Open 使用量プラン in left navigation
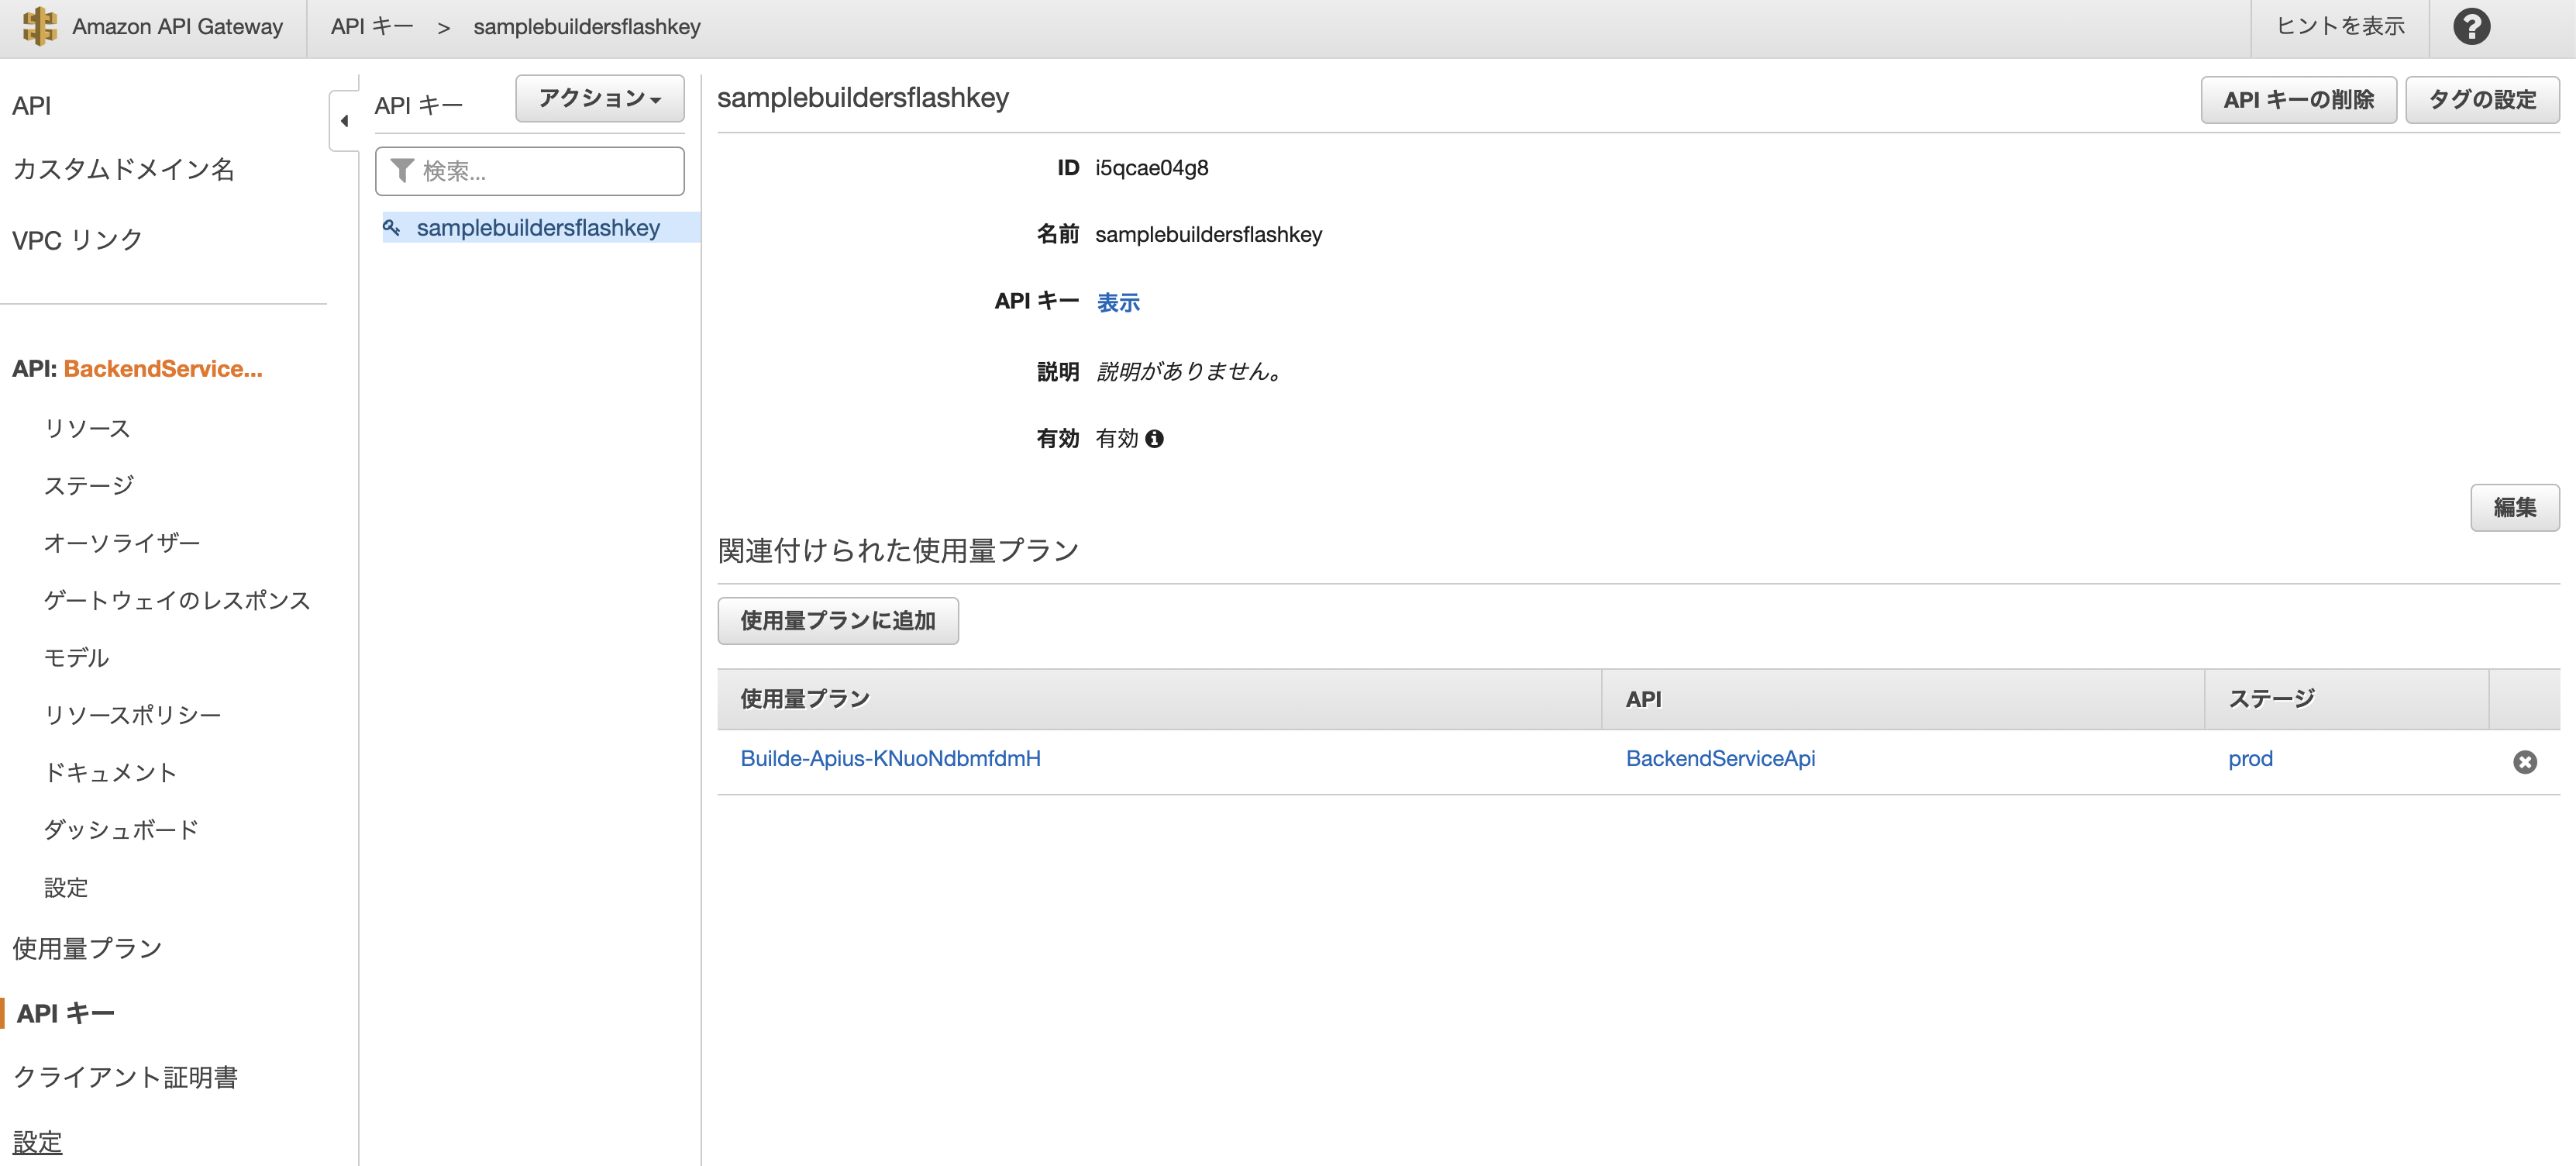The height and width of the screenshot is (1166, 2576). (x=87, y=949)
